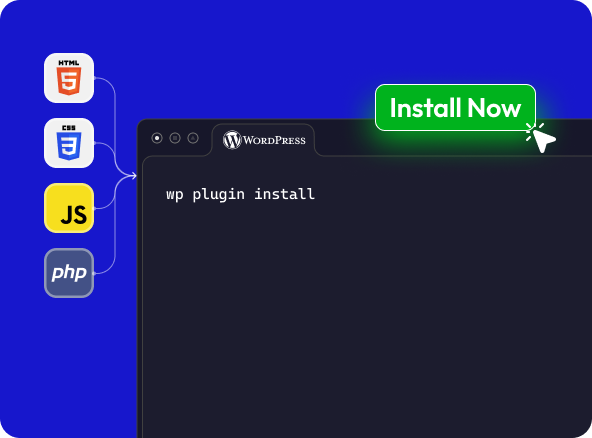Click the square window control button
592x438 pixels.
click(x=175, y=138)
